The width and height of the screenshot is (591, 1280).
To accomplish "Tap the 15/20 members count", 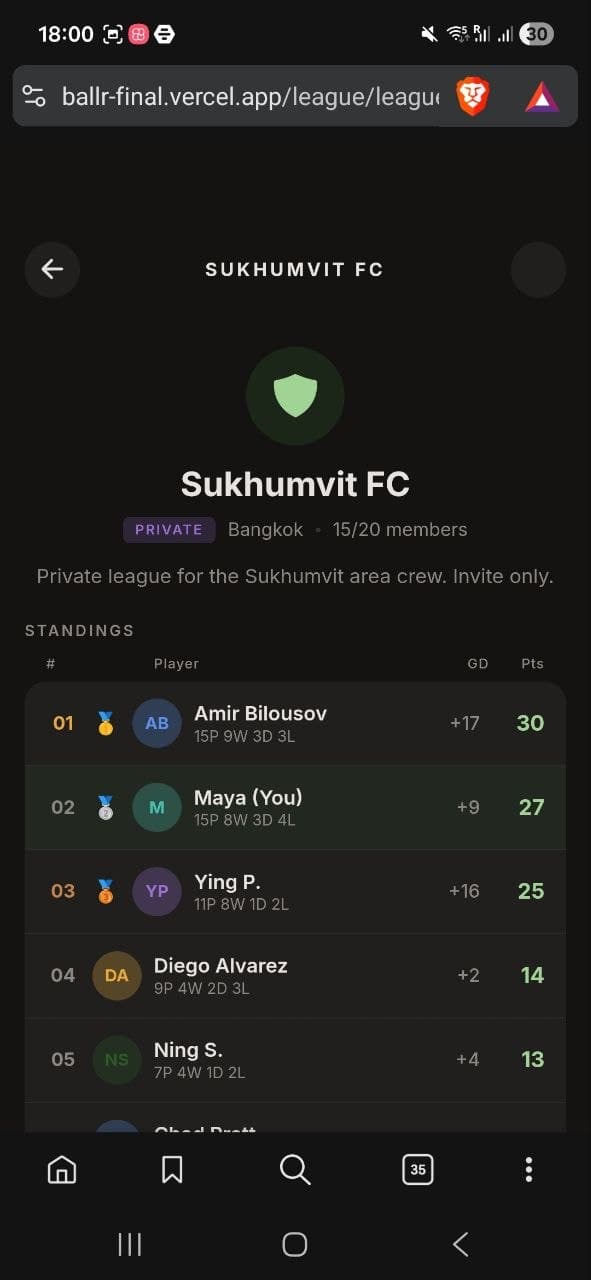I will (400, 529).
